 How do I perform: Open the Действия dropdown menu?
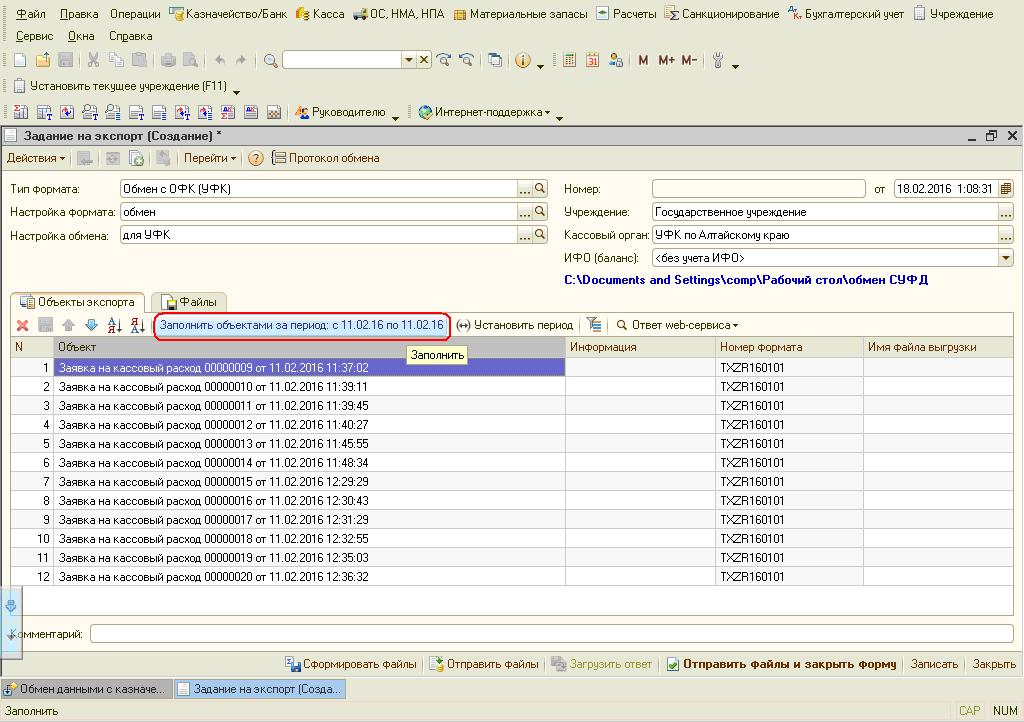point(36,158)
